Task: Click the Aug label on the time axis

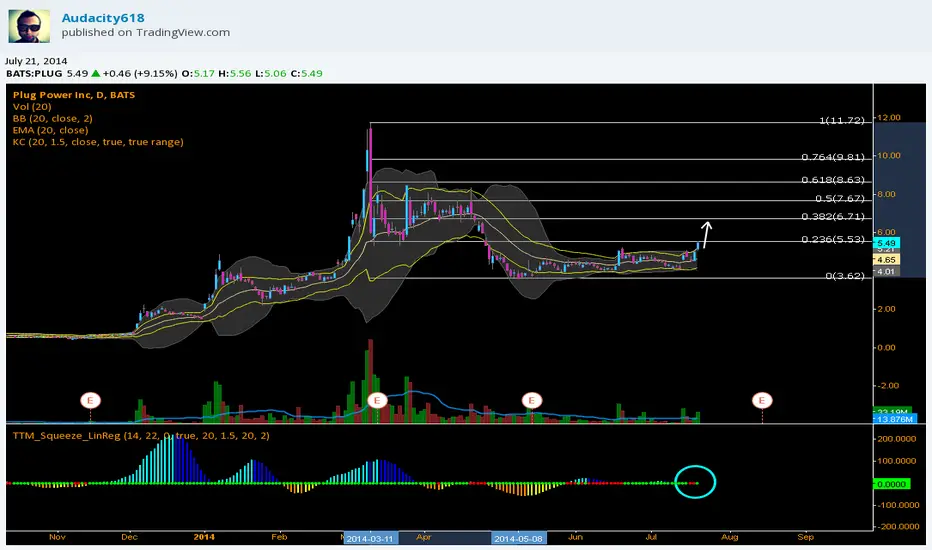Action: tap(729, 537)
